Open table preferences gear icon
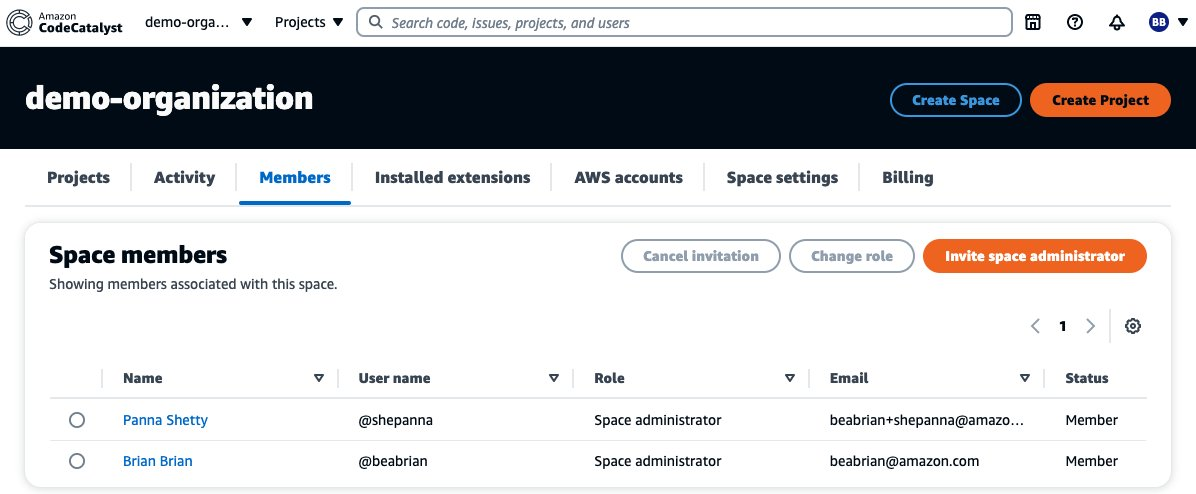 tap(1133, 326)
